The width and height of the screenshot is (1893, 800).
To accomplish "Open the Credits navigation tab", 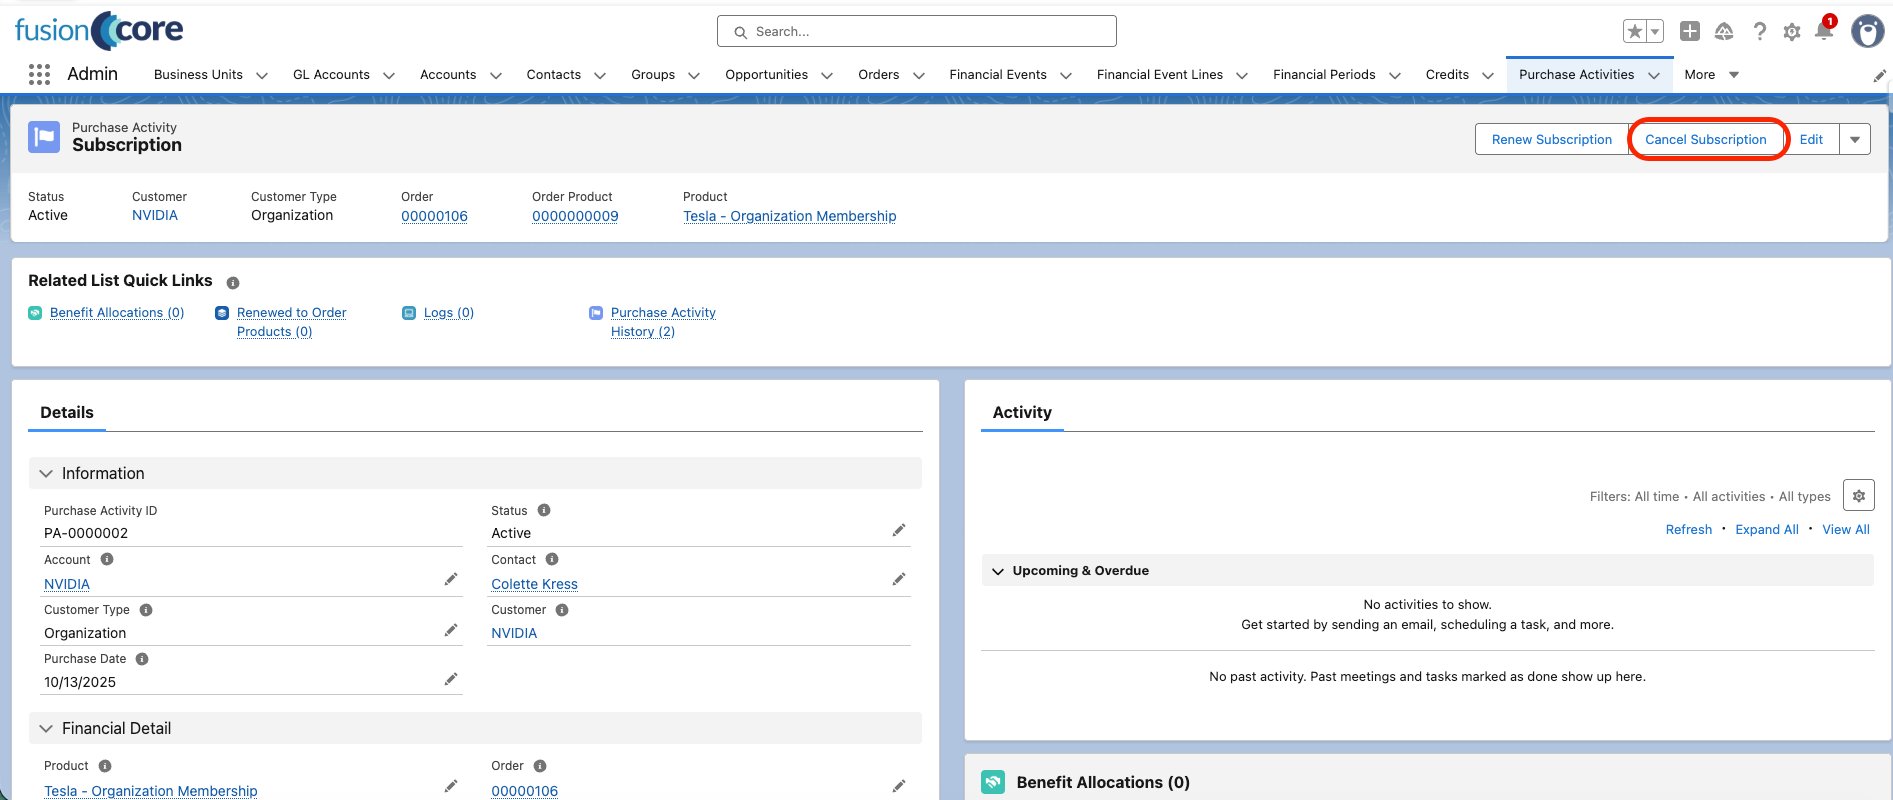I will pos(1447,75).
